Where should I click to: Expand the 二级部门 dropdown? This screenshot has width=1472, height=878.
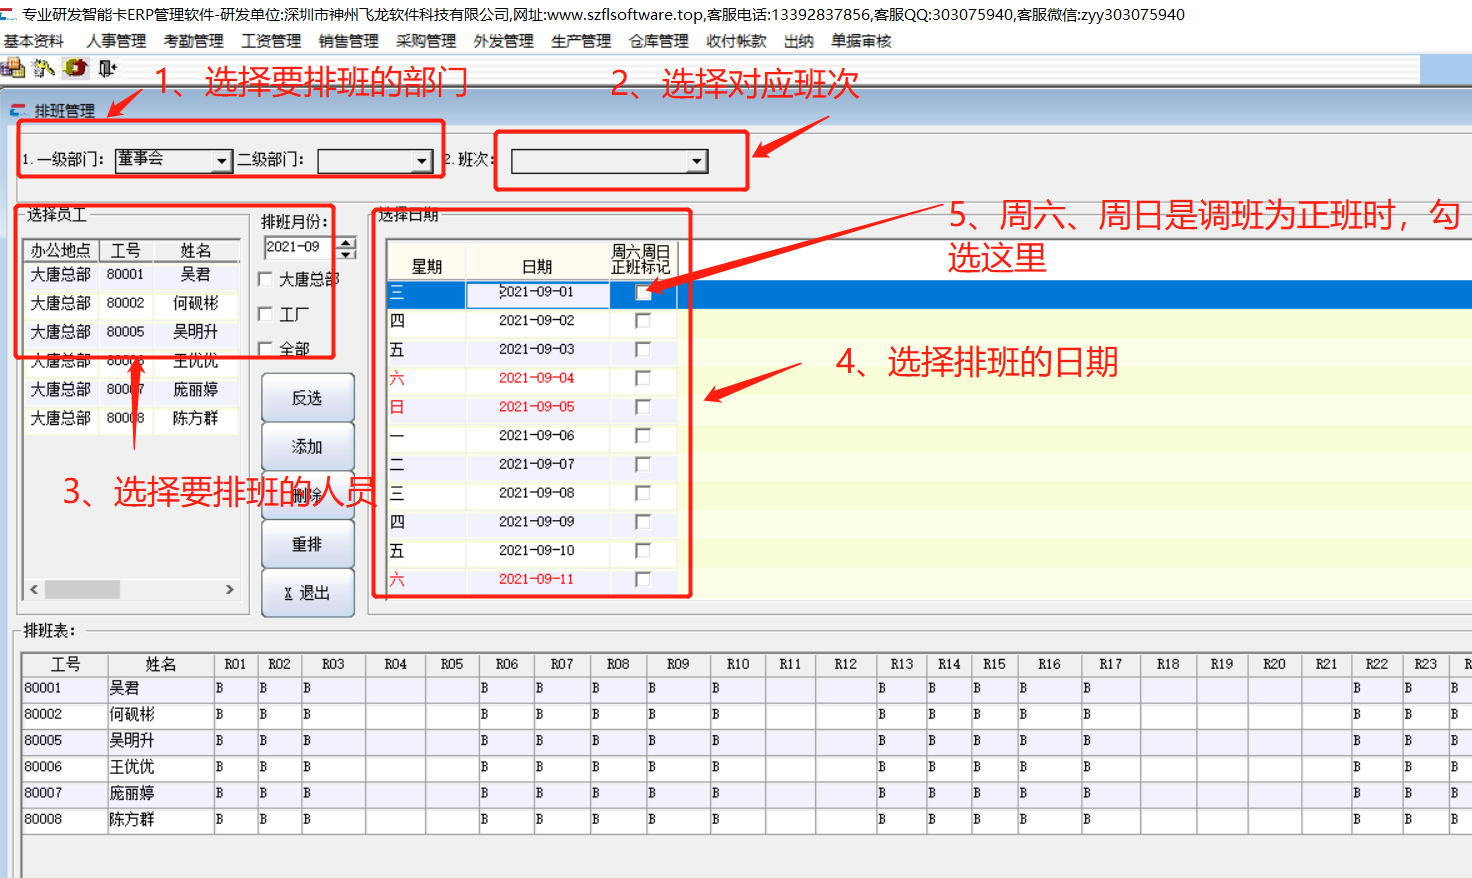(422, 161)
